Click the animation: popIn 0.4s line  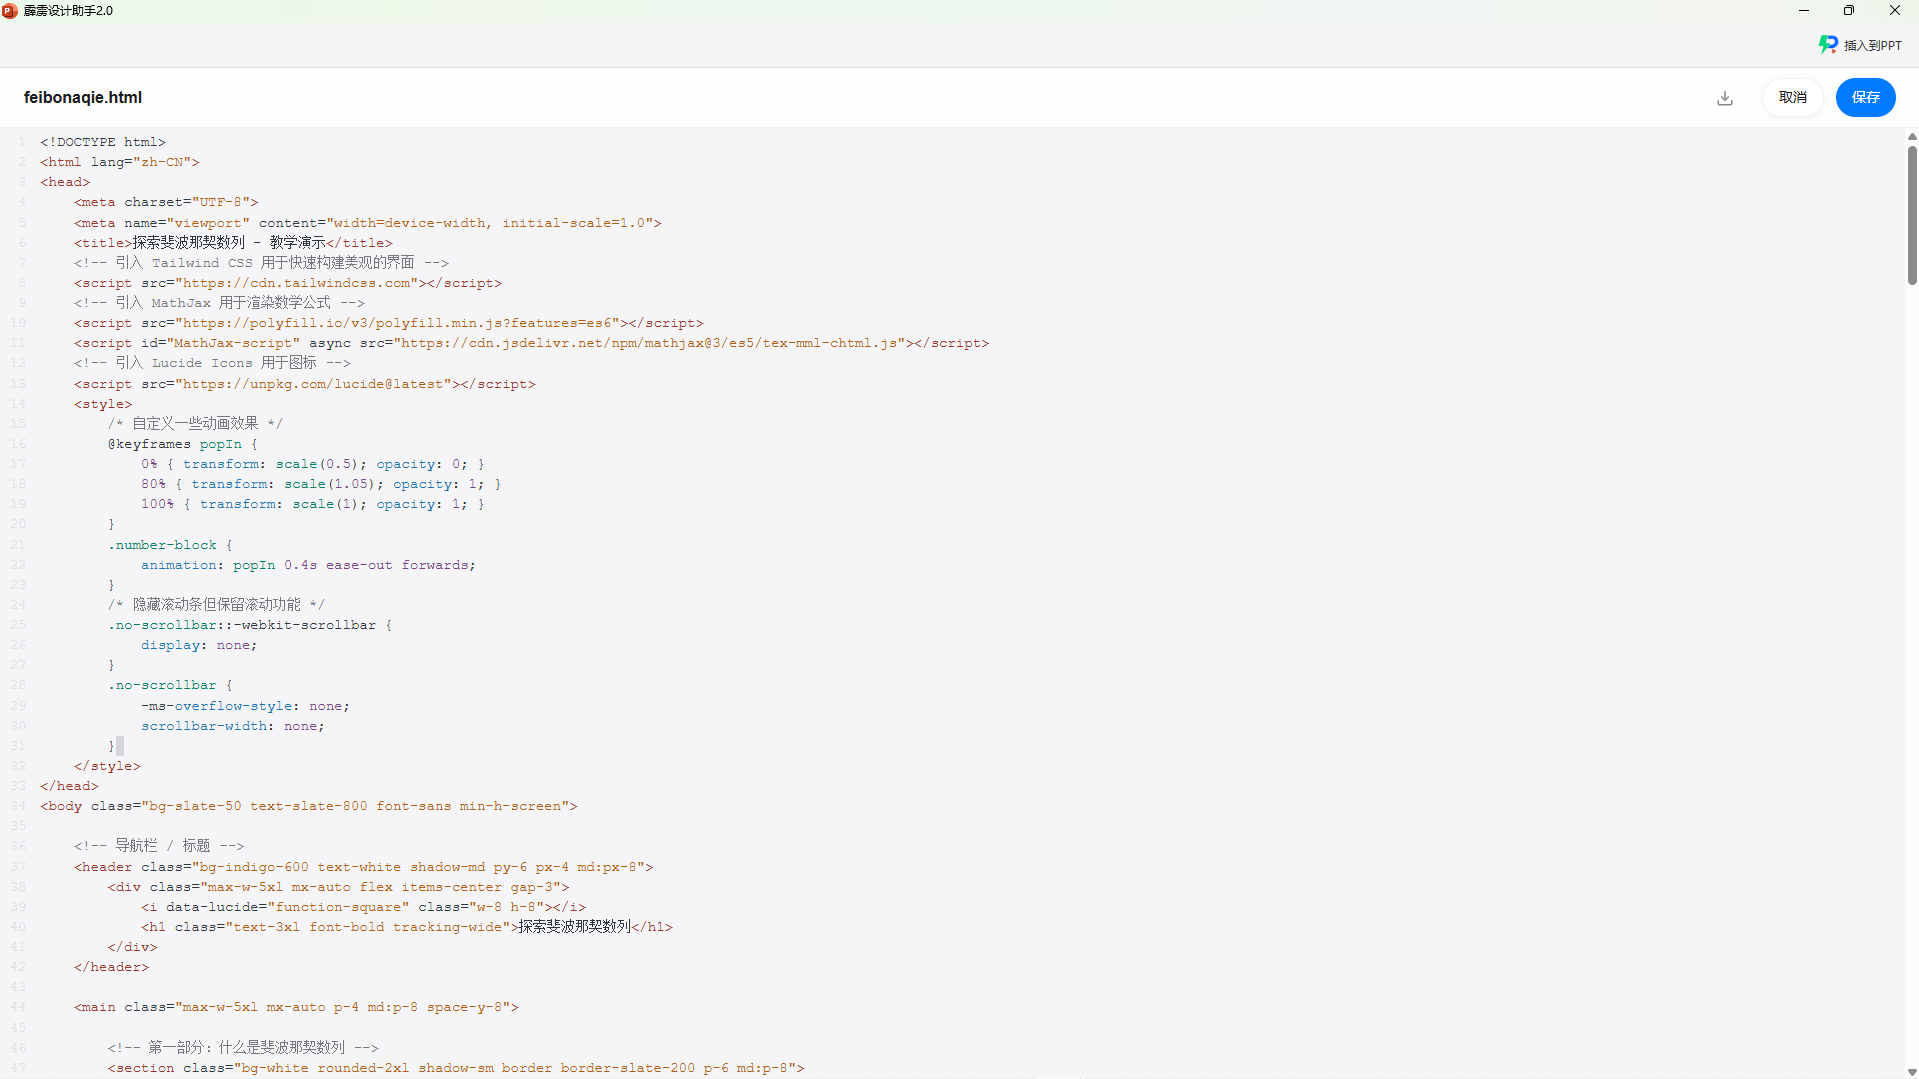[x=308, y=565]
